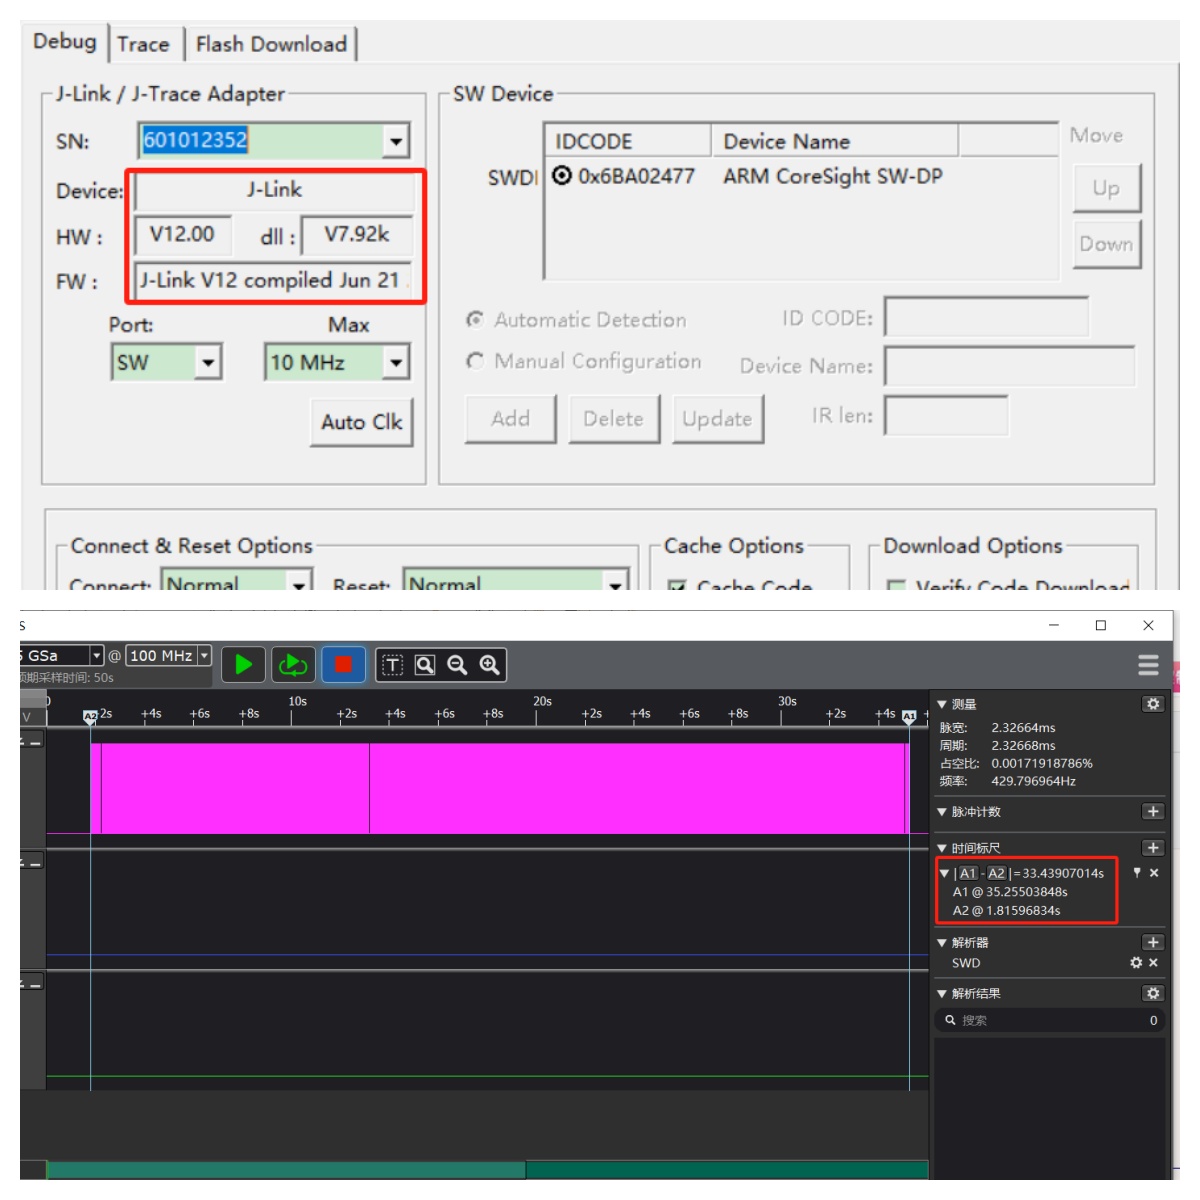The height and width of the screenshot is (1200, 1200).
Task: Click the Move Down button
Action: point(1106,244)
